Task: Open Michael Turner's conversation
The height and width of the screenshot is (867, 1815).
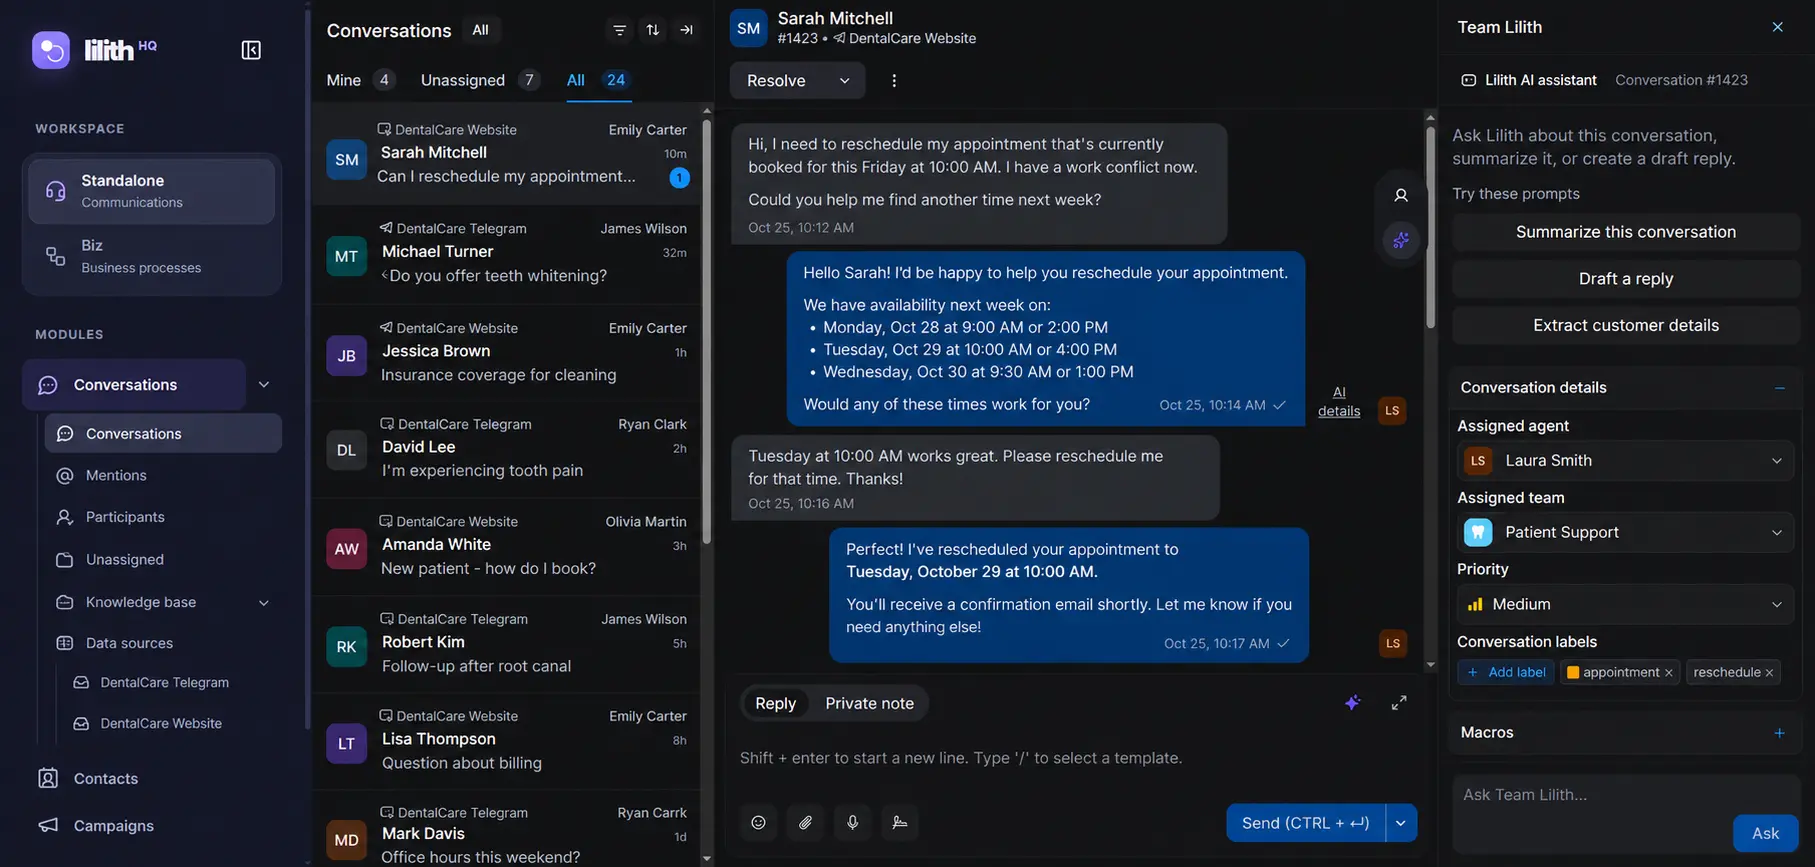Action: click(506, 253)
